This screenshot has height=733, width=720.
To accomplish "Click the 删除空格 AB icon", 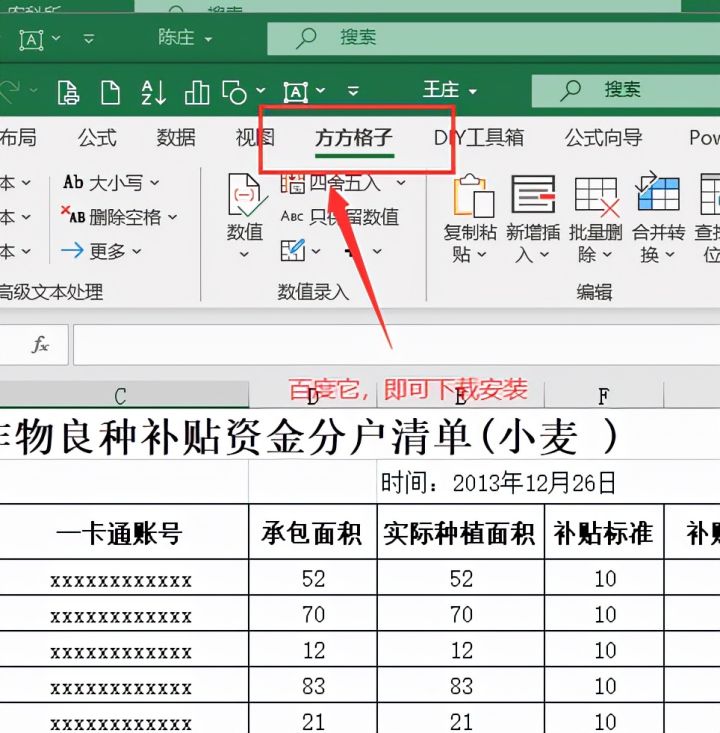I will click(x=72, y=215).
